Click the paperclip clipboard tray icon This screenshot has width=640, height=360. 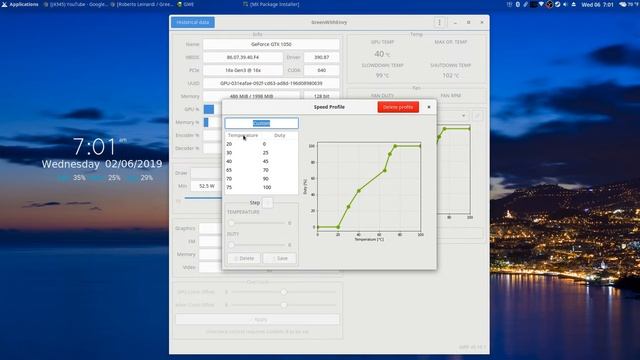[x=526, y=4]
